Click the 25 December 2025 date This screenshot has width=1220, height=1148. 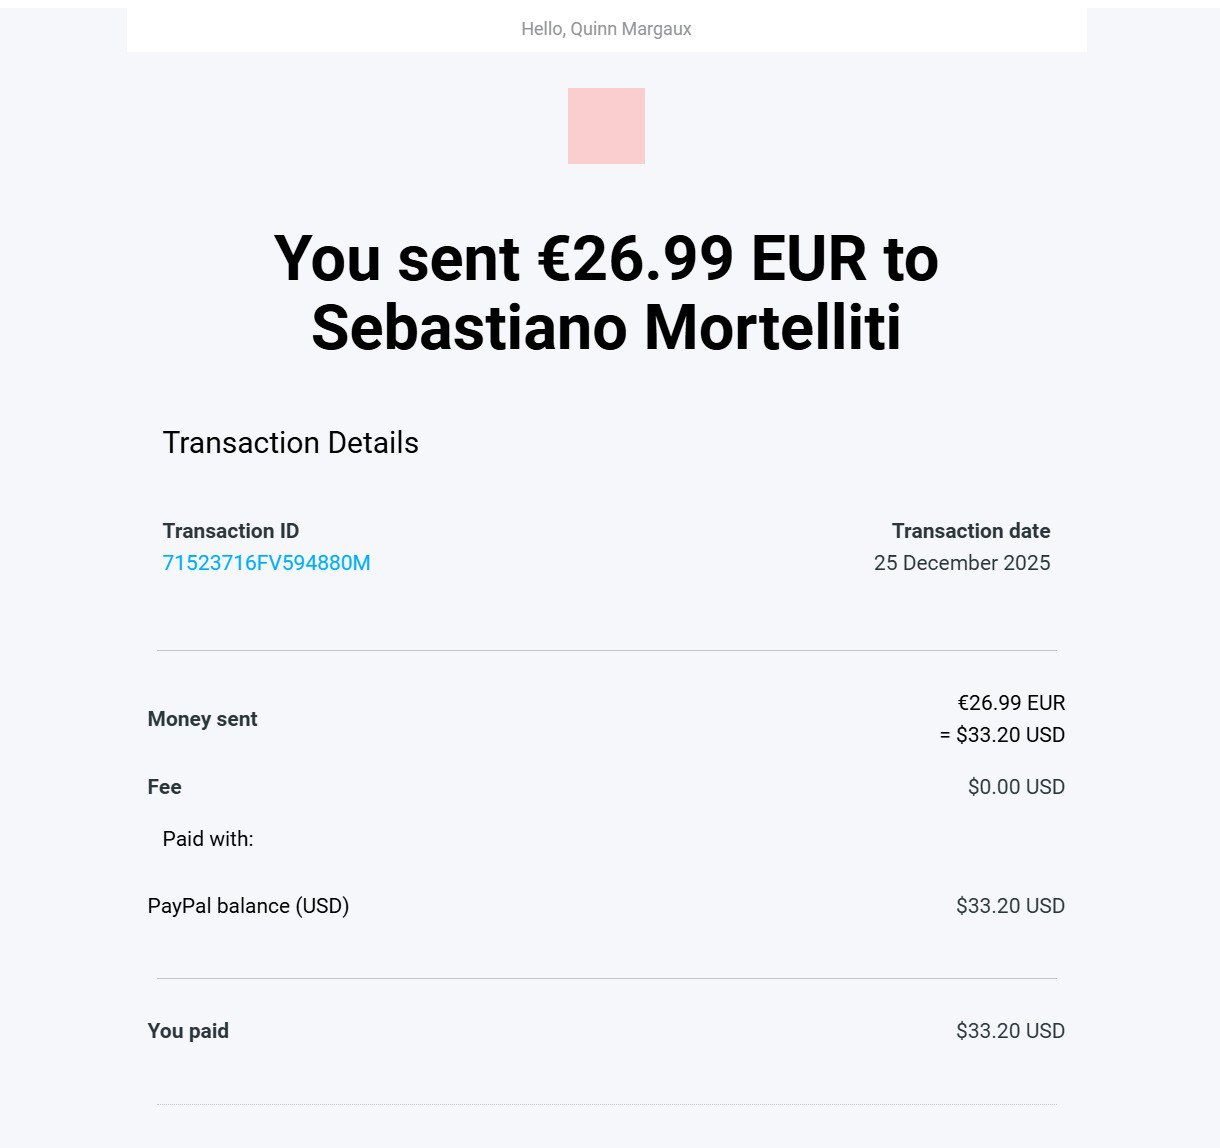coord(962,563)
